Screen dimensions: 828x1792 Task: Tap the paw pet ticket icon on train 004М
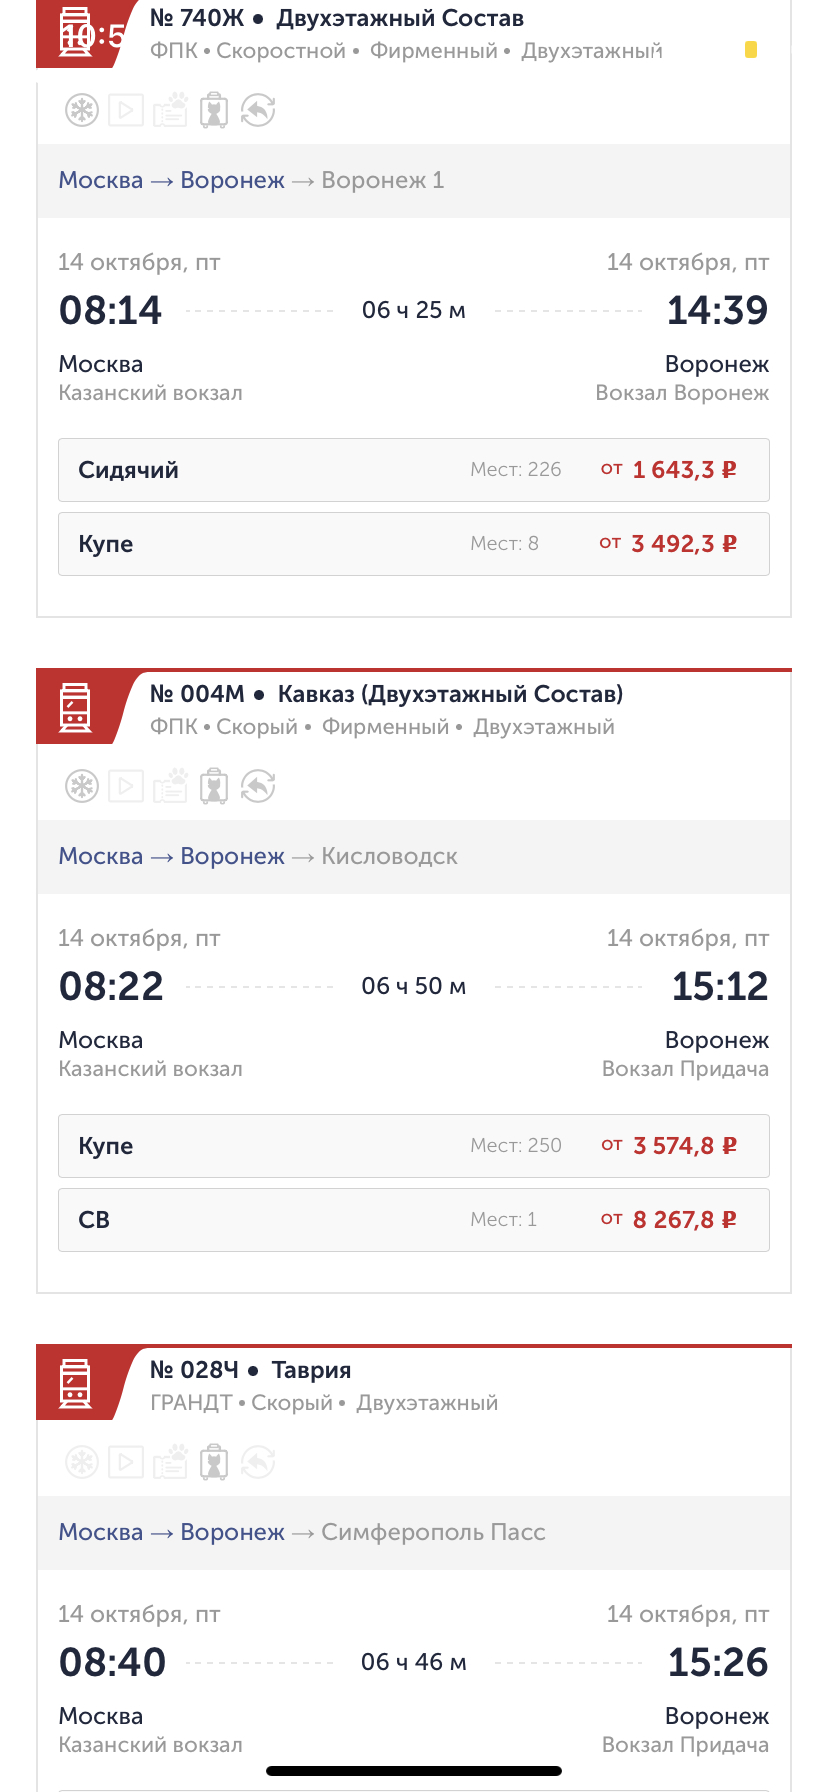coord(170,786)
